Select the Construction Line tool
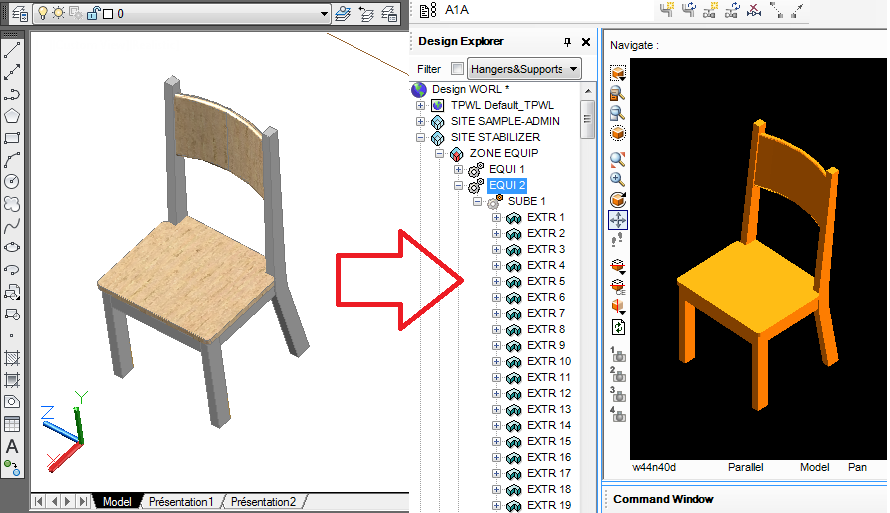Image resolution: width=890 pixels, height=513 pixels. click(x=12, y=72)
